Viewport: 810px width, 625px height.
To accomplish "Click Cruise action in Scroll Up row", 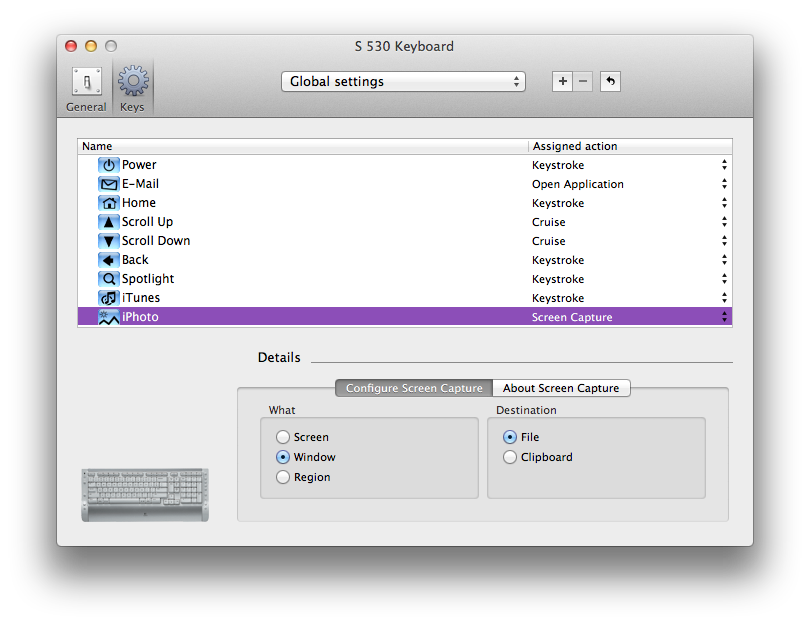I will point(549,222).
